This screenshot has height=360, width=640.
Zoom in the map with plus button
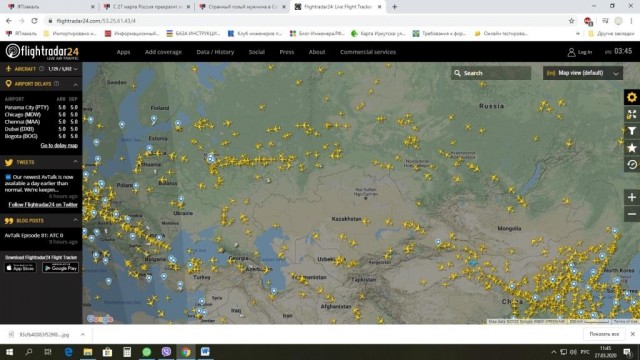click(x=631, y=198)
